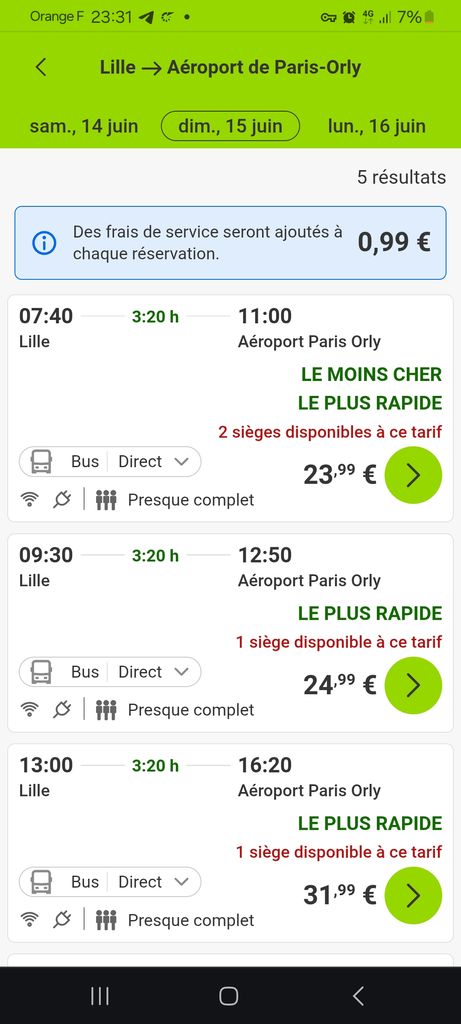The height and width of the screenshot is (1024, 461).
Task: Tap the back arrow in the green header
Action: pos(41,67)
